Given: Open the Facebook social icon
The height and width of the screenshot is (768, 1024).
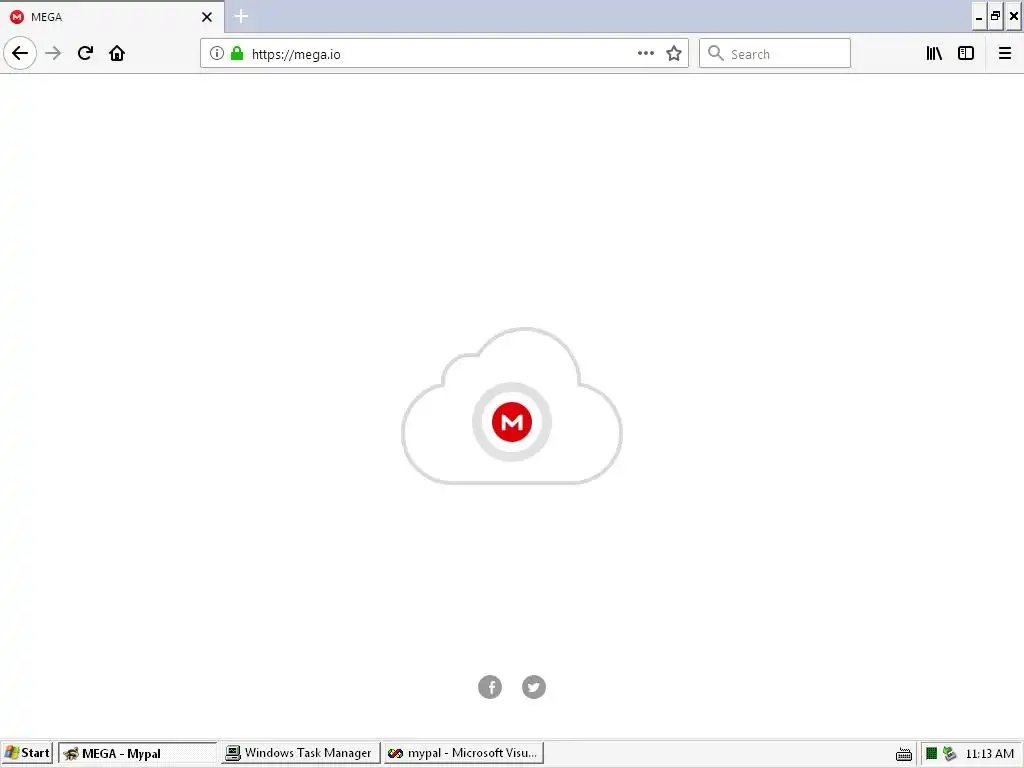Looking at the screenshot, I should click(x=490, y=687).
